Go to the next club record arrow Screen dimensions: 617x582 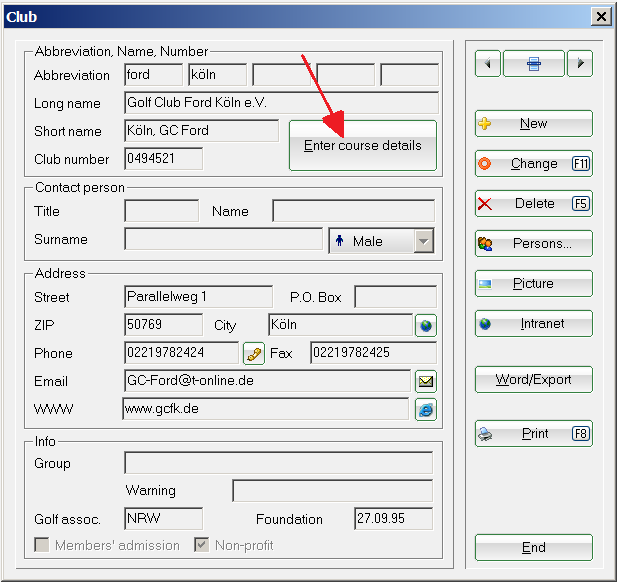pyautogui.click(x=580, y=63)
